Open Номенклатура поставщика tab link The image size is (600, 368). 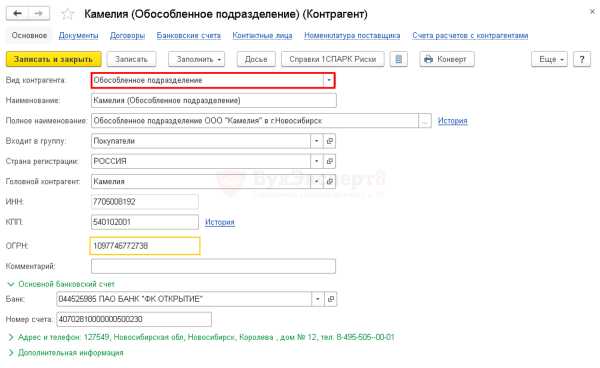click(x=352, y=36)
